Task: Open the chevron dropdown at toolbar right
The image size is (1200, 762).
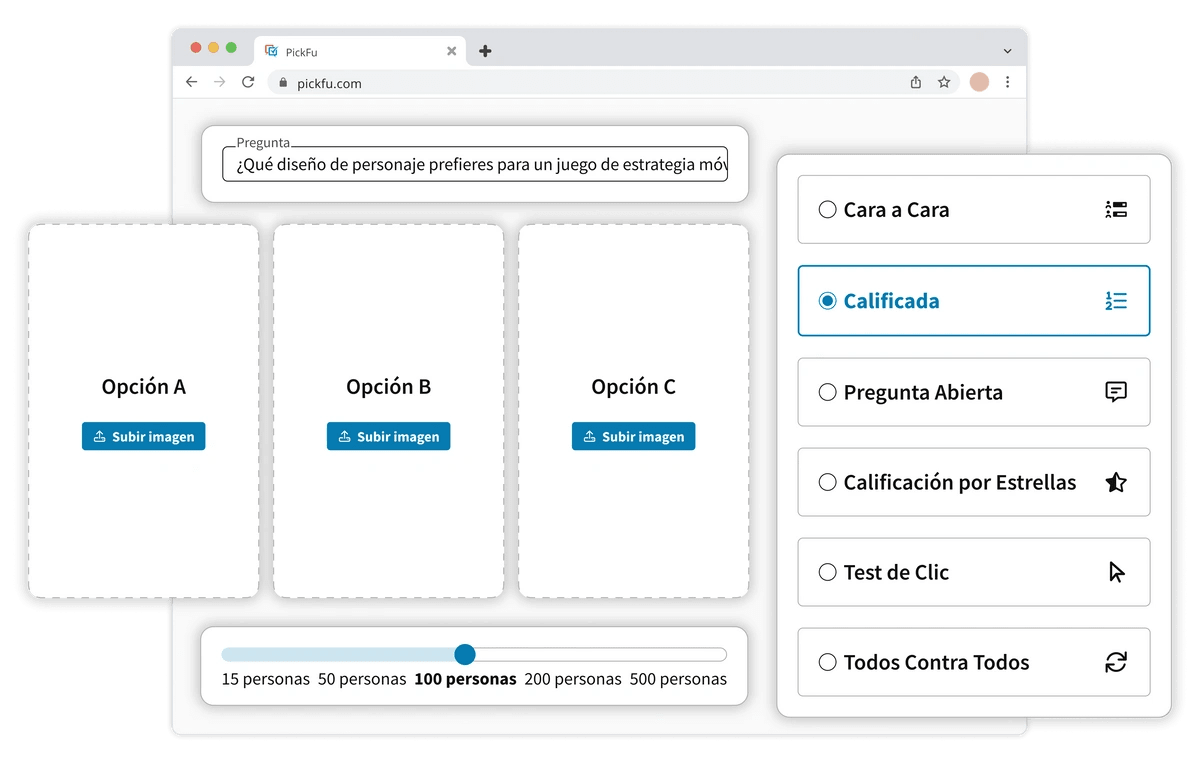Action: coord(1006,50)
